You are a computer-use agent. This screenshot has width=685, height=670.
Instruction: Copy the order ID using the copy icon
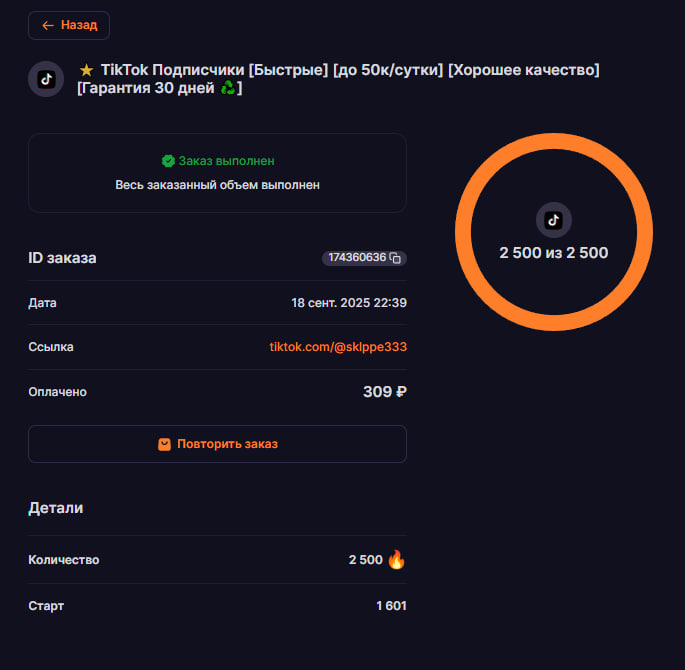click(x=395, y=258)
